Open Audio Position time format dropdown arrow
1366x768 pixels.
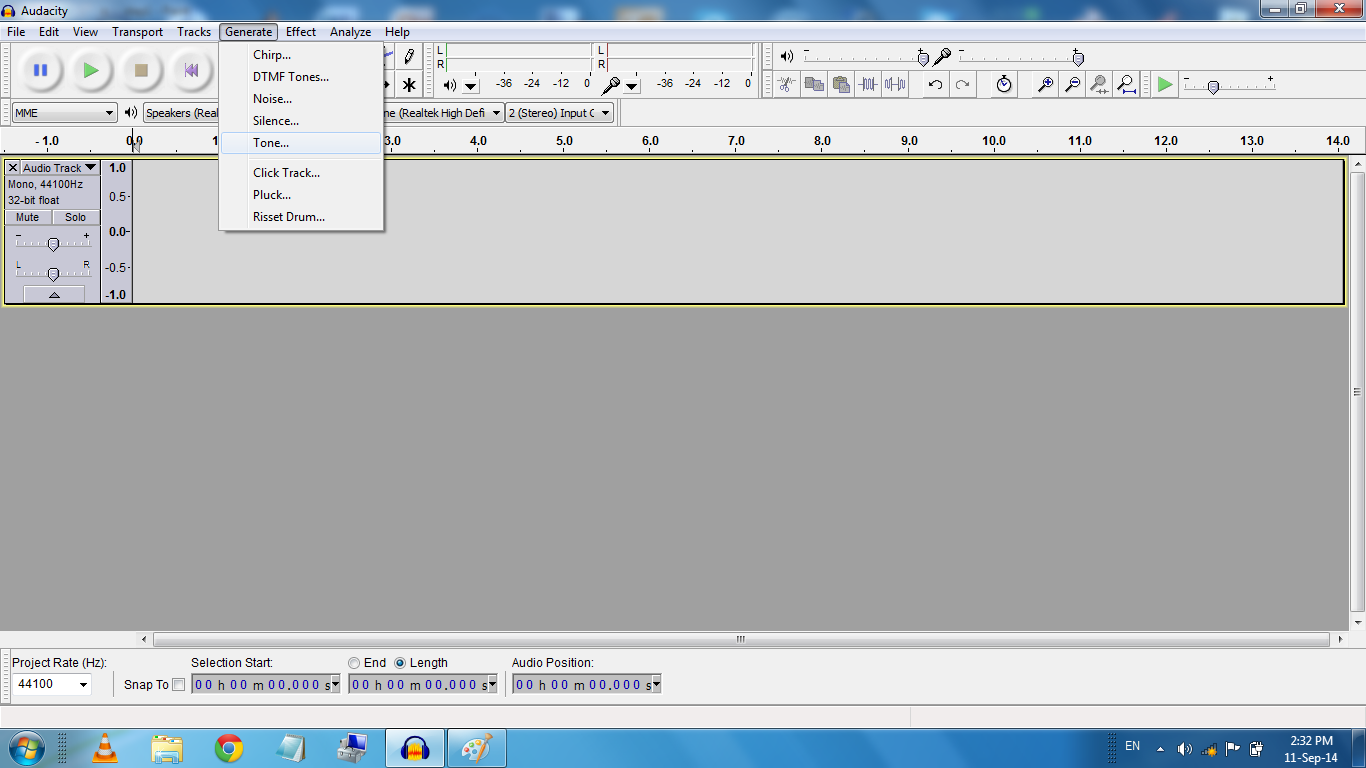(656, 684)
